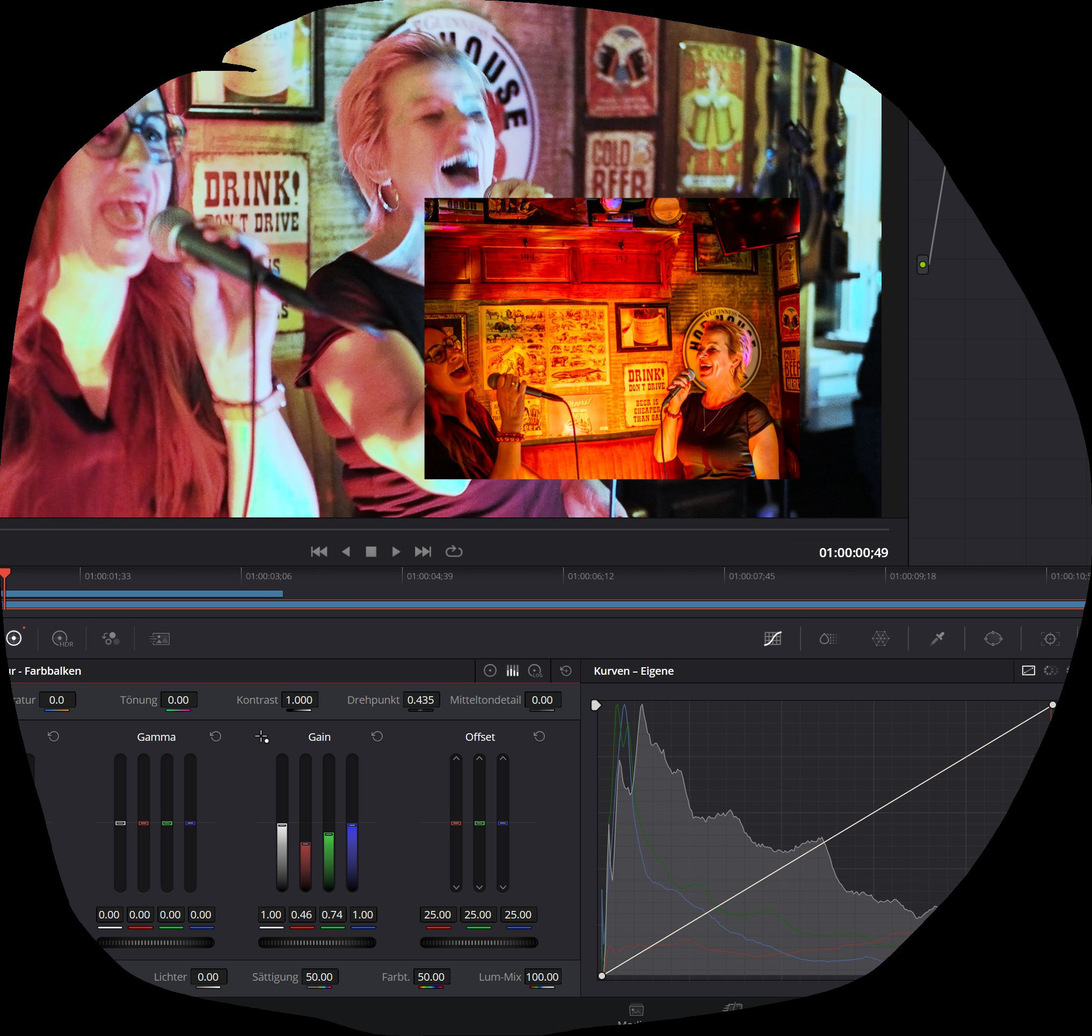
Task: Open the HDR color wheels palette
Action: pos(61,638)
